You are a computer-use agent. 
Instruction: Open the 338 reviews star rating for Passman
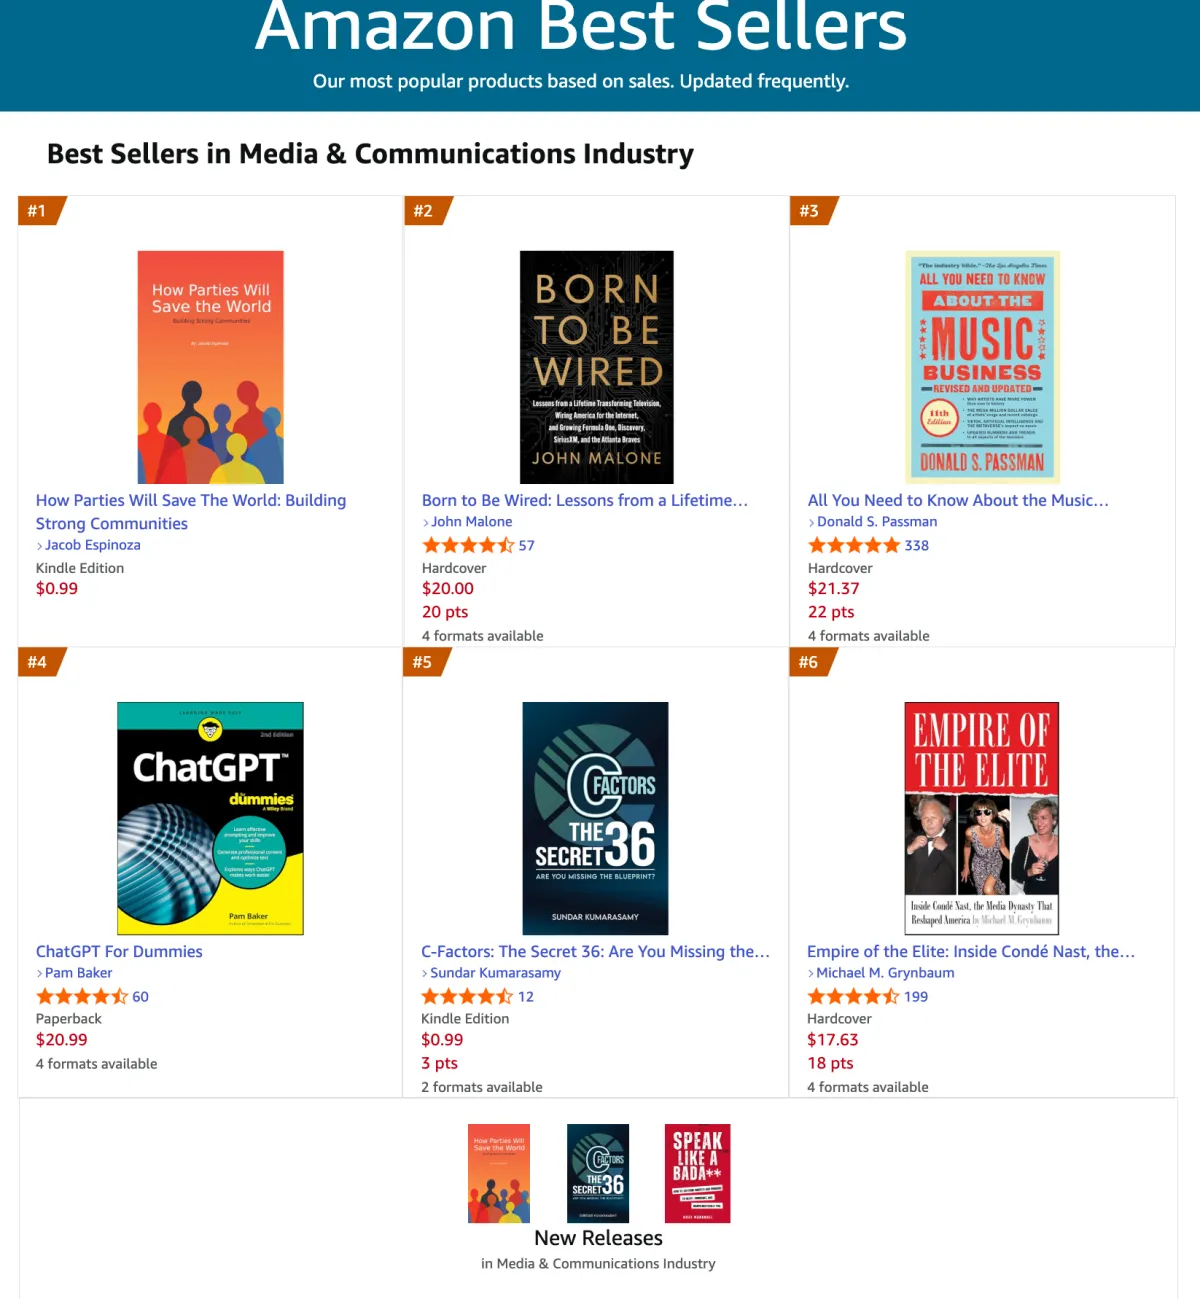click(x=854, y=545)
